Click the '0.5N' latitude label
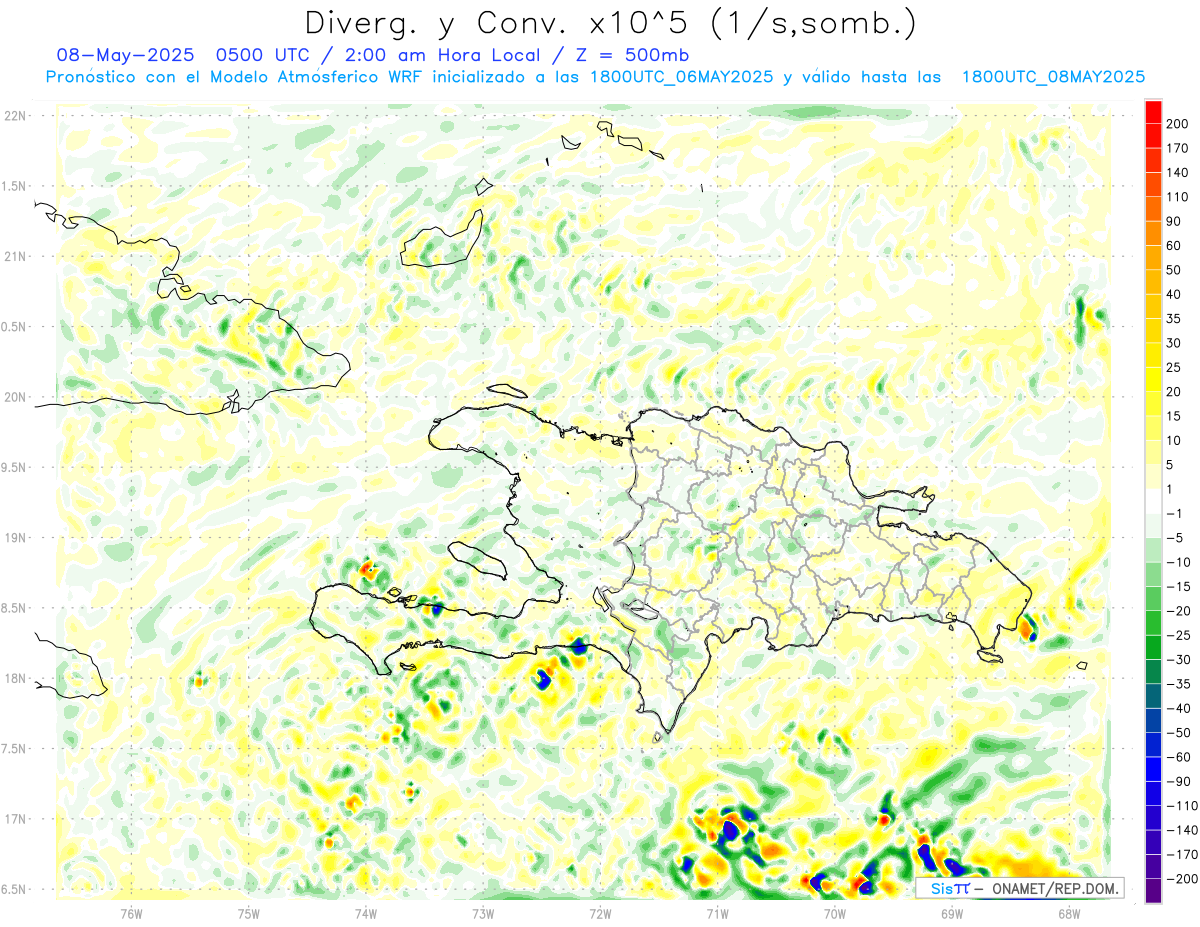The image size is (1200, 927). pyautogui.click(x=14, y=327)
